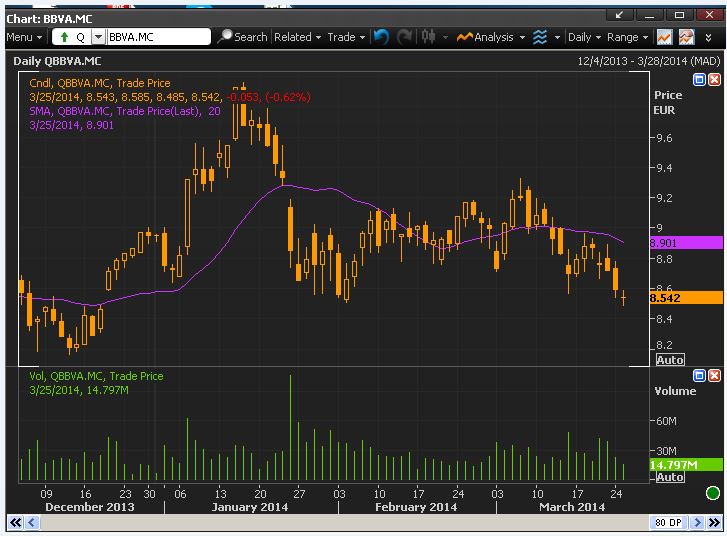Viewport: 727px width, 536px height.
Task: Expand the Q instrument type dropdown
Action: coord(98,37)
